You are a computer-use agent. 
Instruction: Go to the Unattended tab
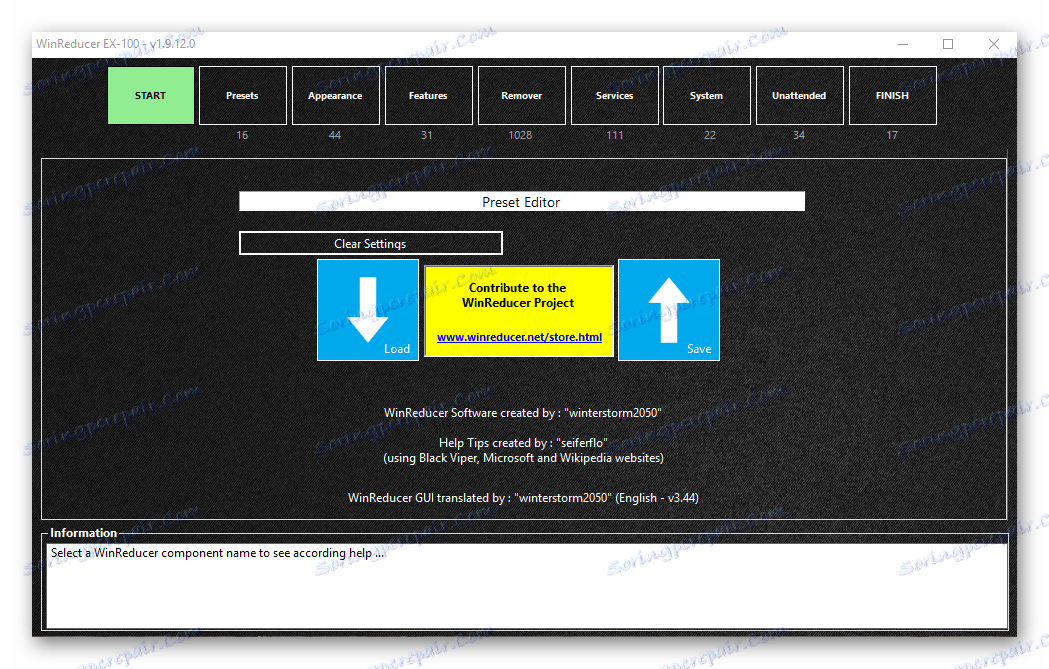[x=799, y=95]
